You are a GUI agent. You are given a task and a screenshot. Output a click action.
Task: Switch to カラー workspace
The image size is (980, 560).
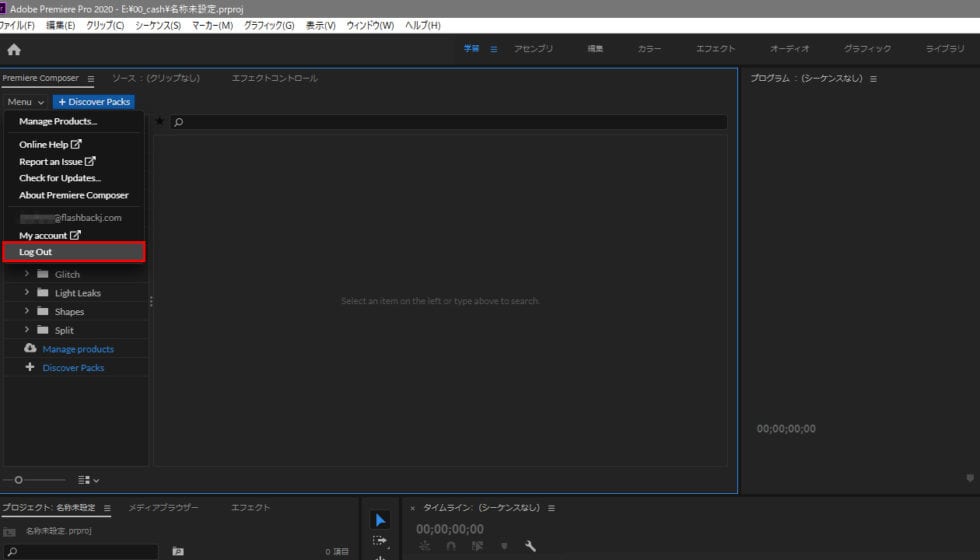pos(649,49)
